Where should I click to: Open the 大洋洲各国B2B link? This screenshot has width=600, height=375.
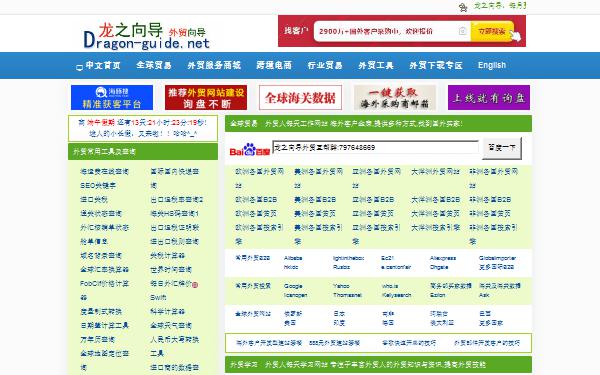tap(435, 199)
